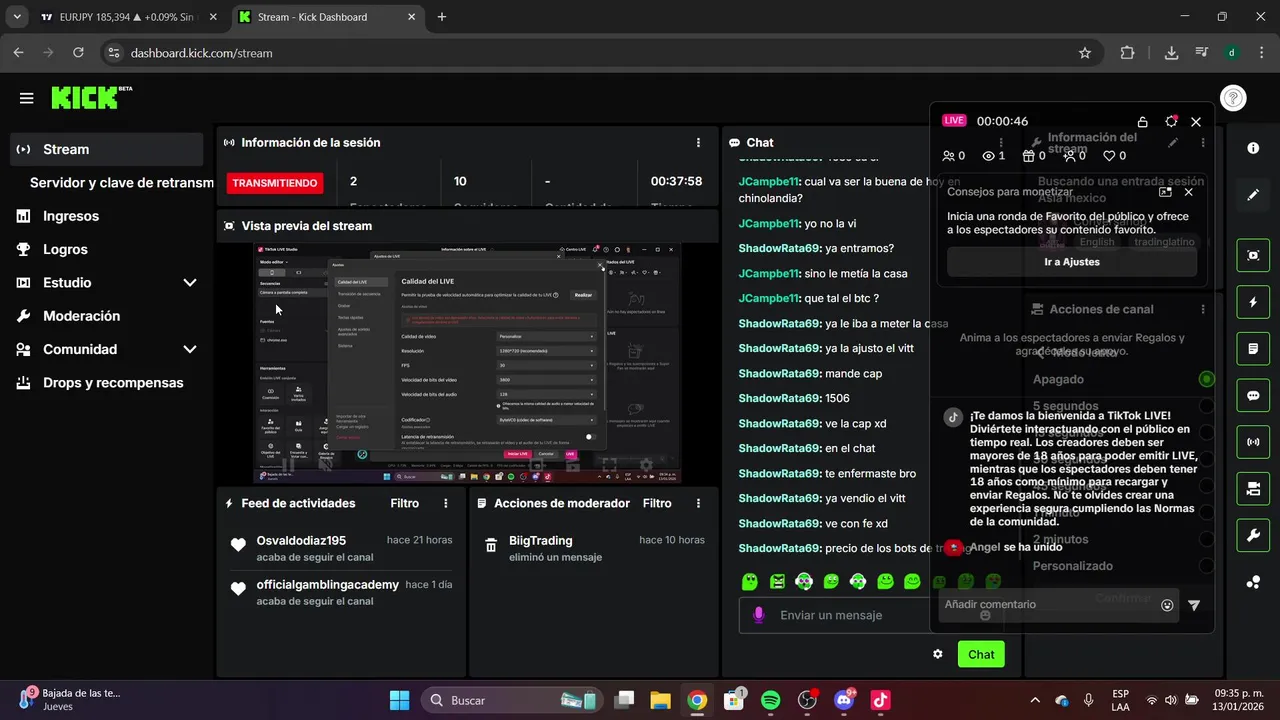This screenshot has height=720, width=1280.
Task: Open BiigTrading moderator action entry
Action: (x=592, y=548)
